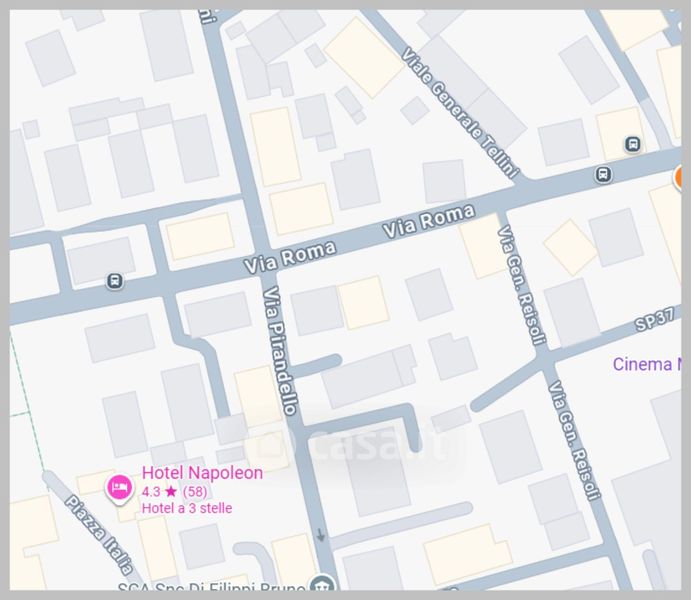Click the Cinema place label

(x=645, y=364)
